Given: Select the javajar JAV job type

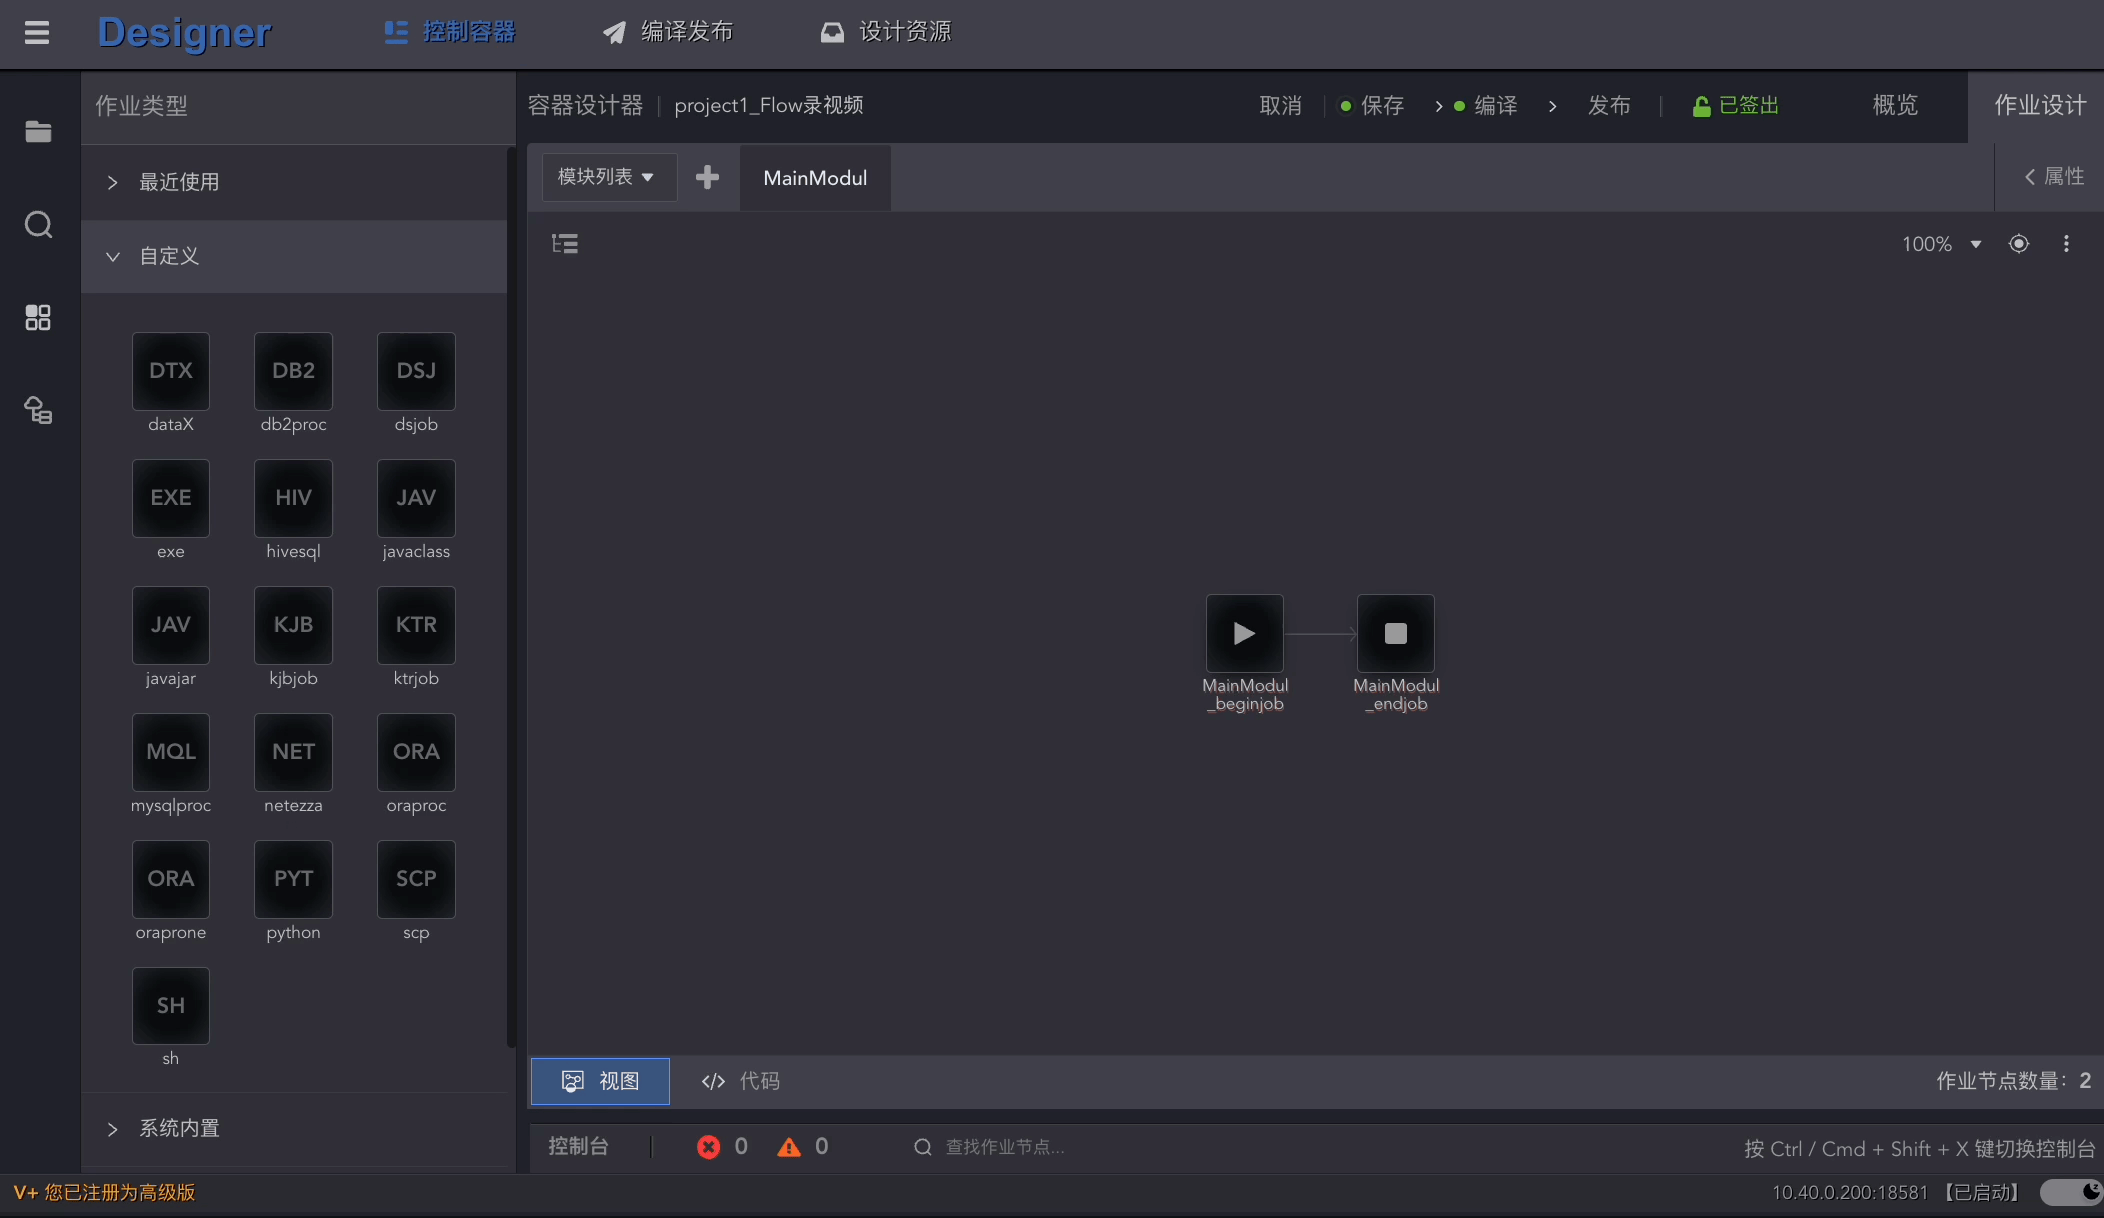Looking at the screenshot, I should pyautogui.click(x=171, y=625).
